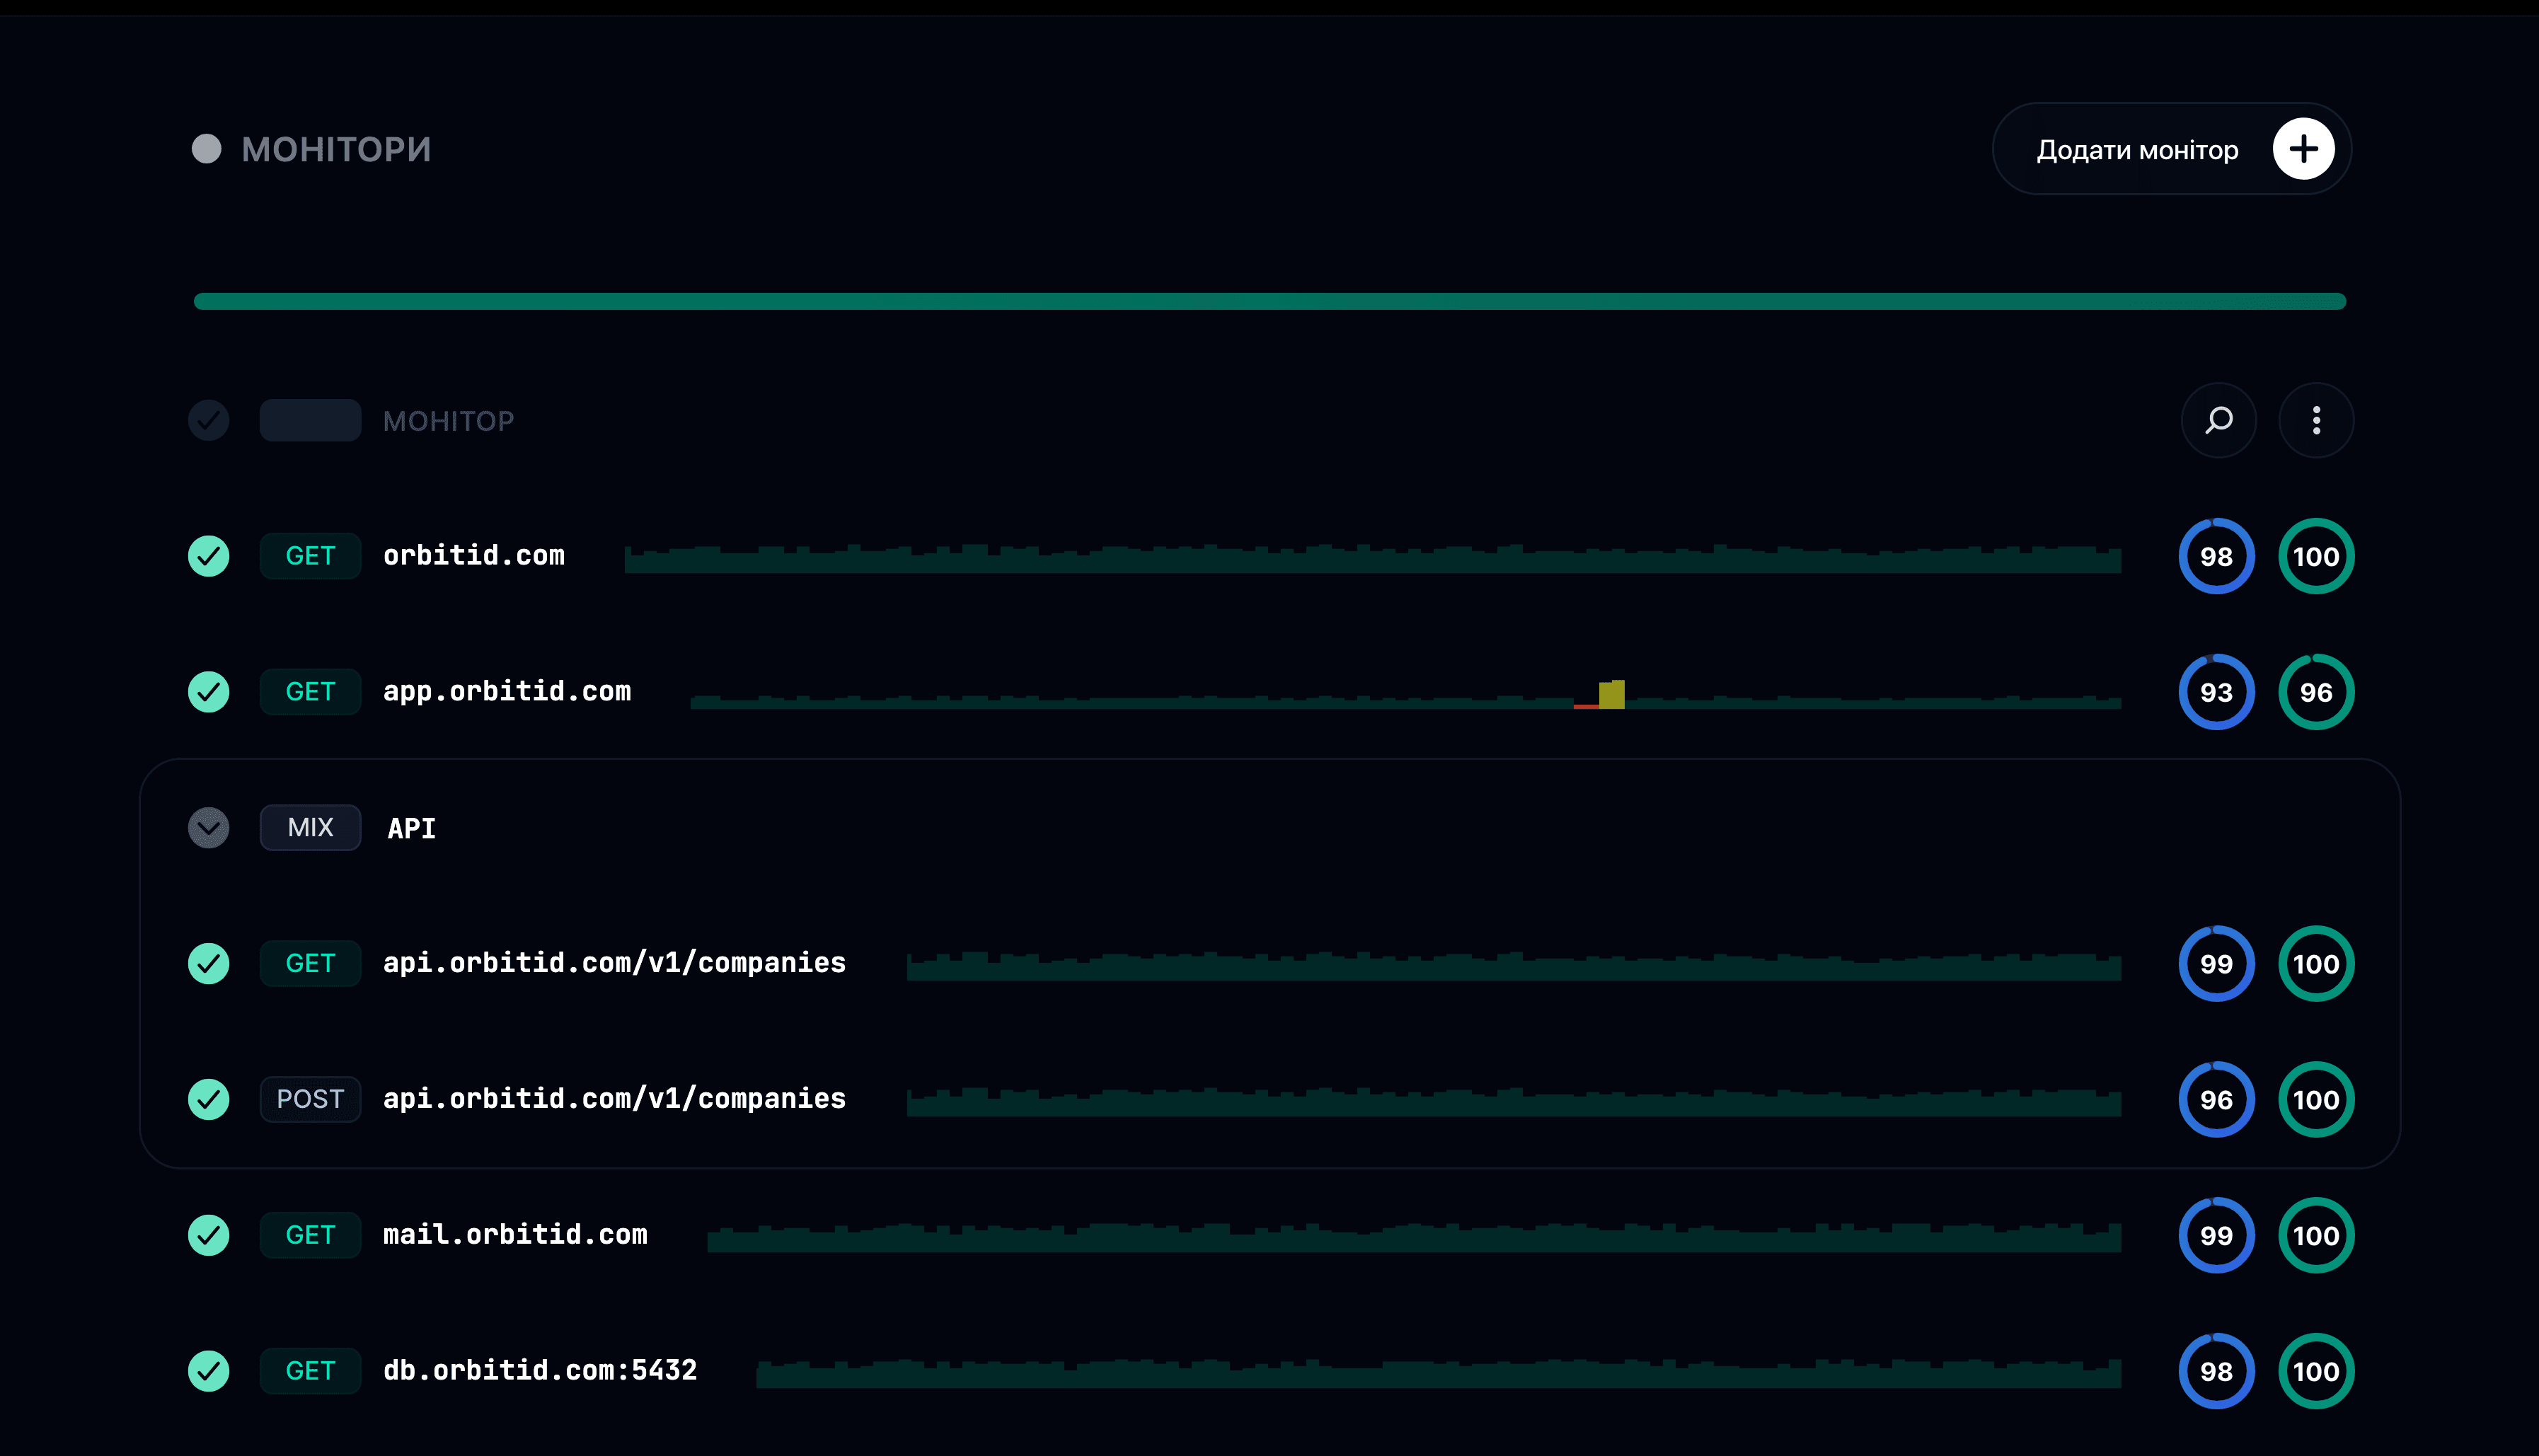Screen dimensions: 2539x1456
Task: Click the Додати монітор button
Action: (2171, 149)
